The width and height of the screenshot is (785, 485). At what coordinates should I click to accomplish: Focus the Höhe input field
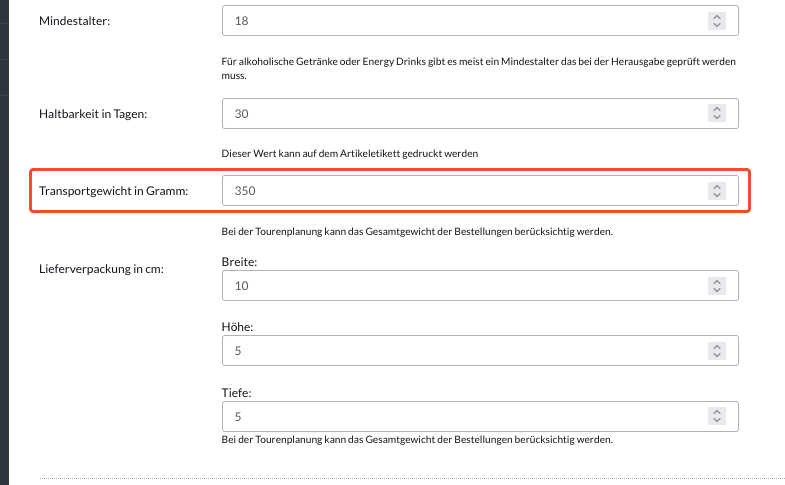tap(480, 351)
